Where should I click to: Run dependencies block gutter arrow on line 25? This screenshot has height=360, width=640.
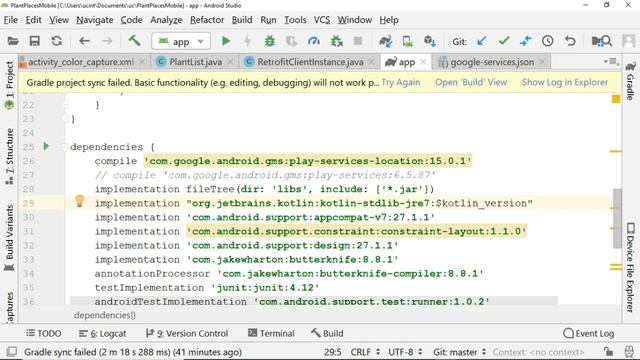tap(46, 146)
